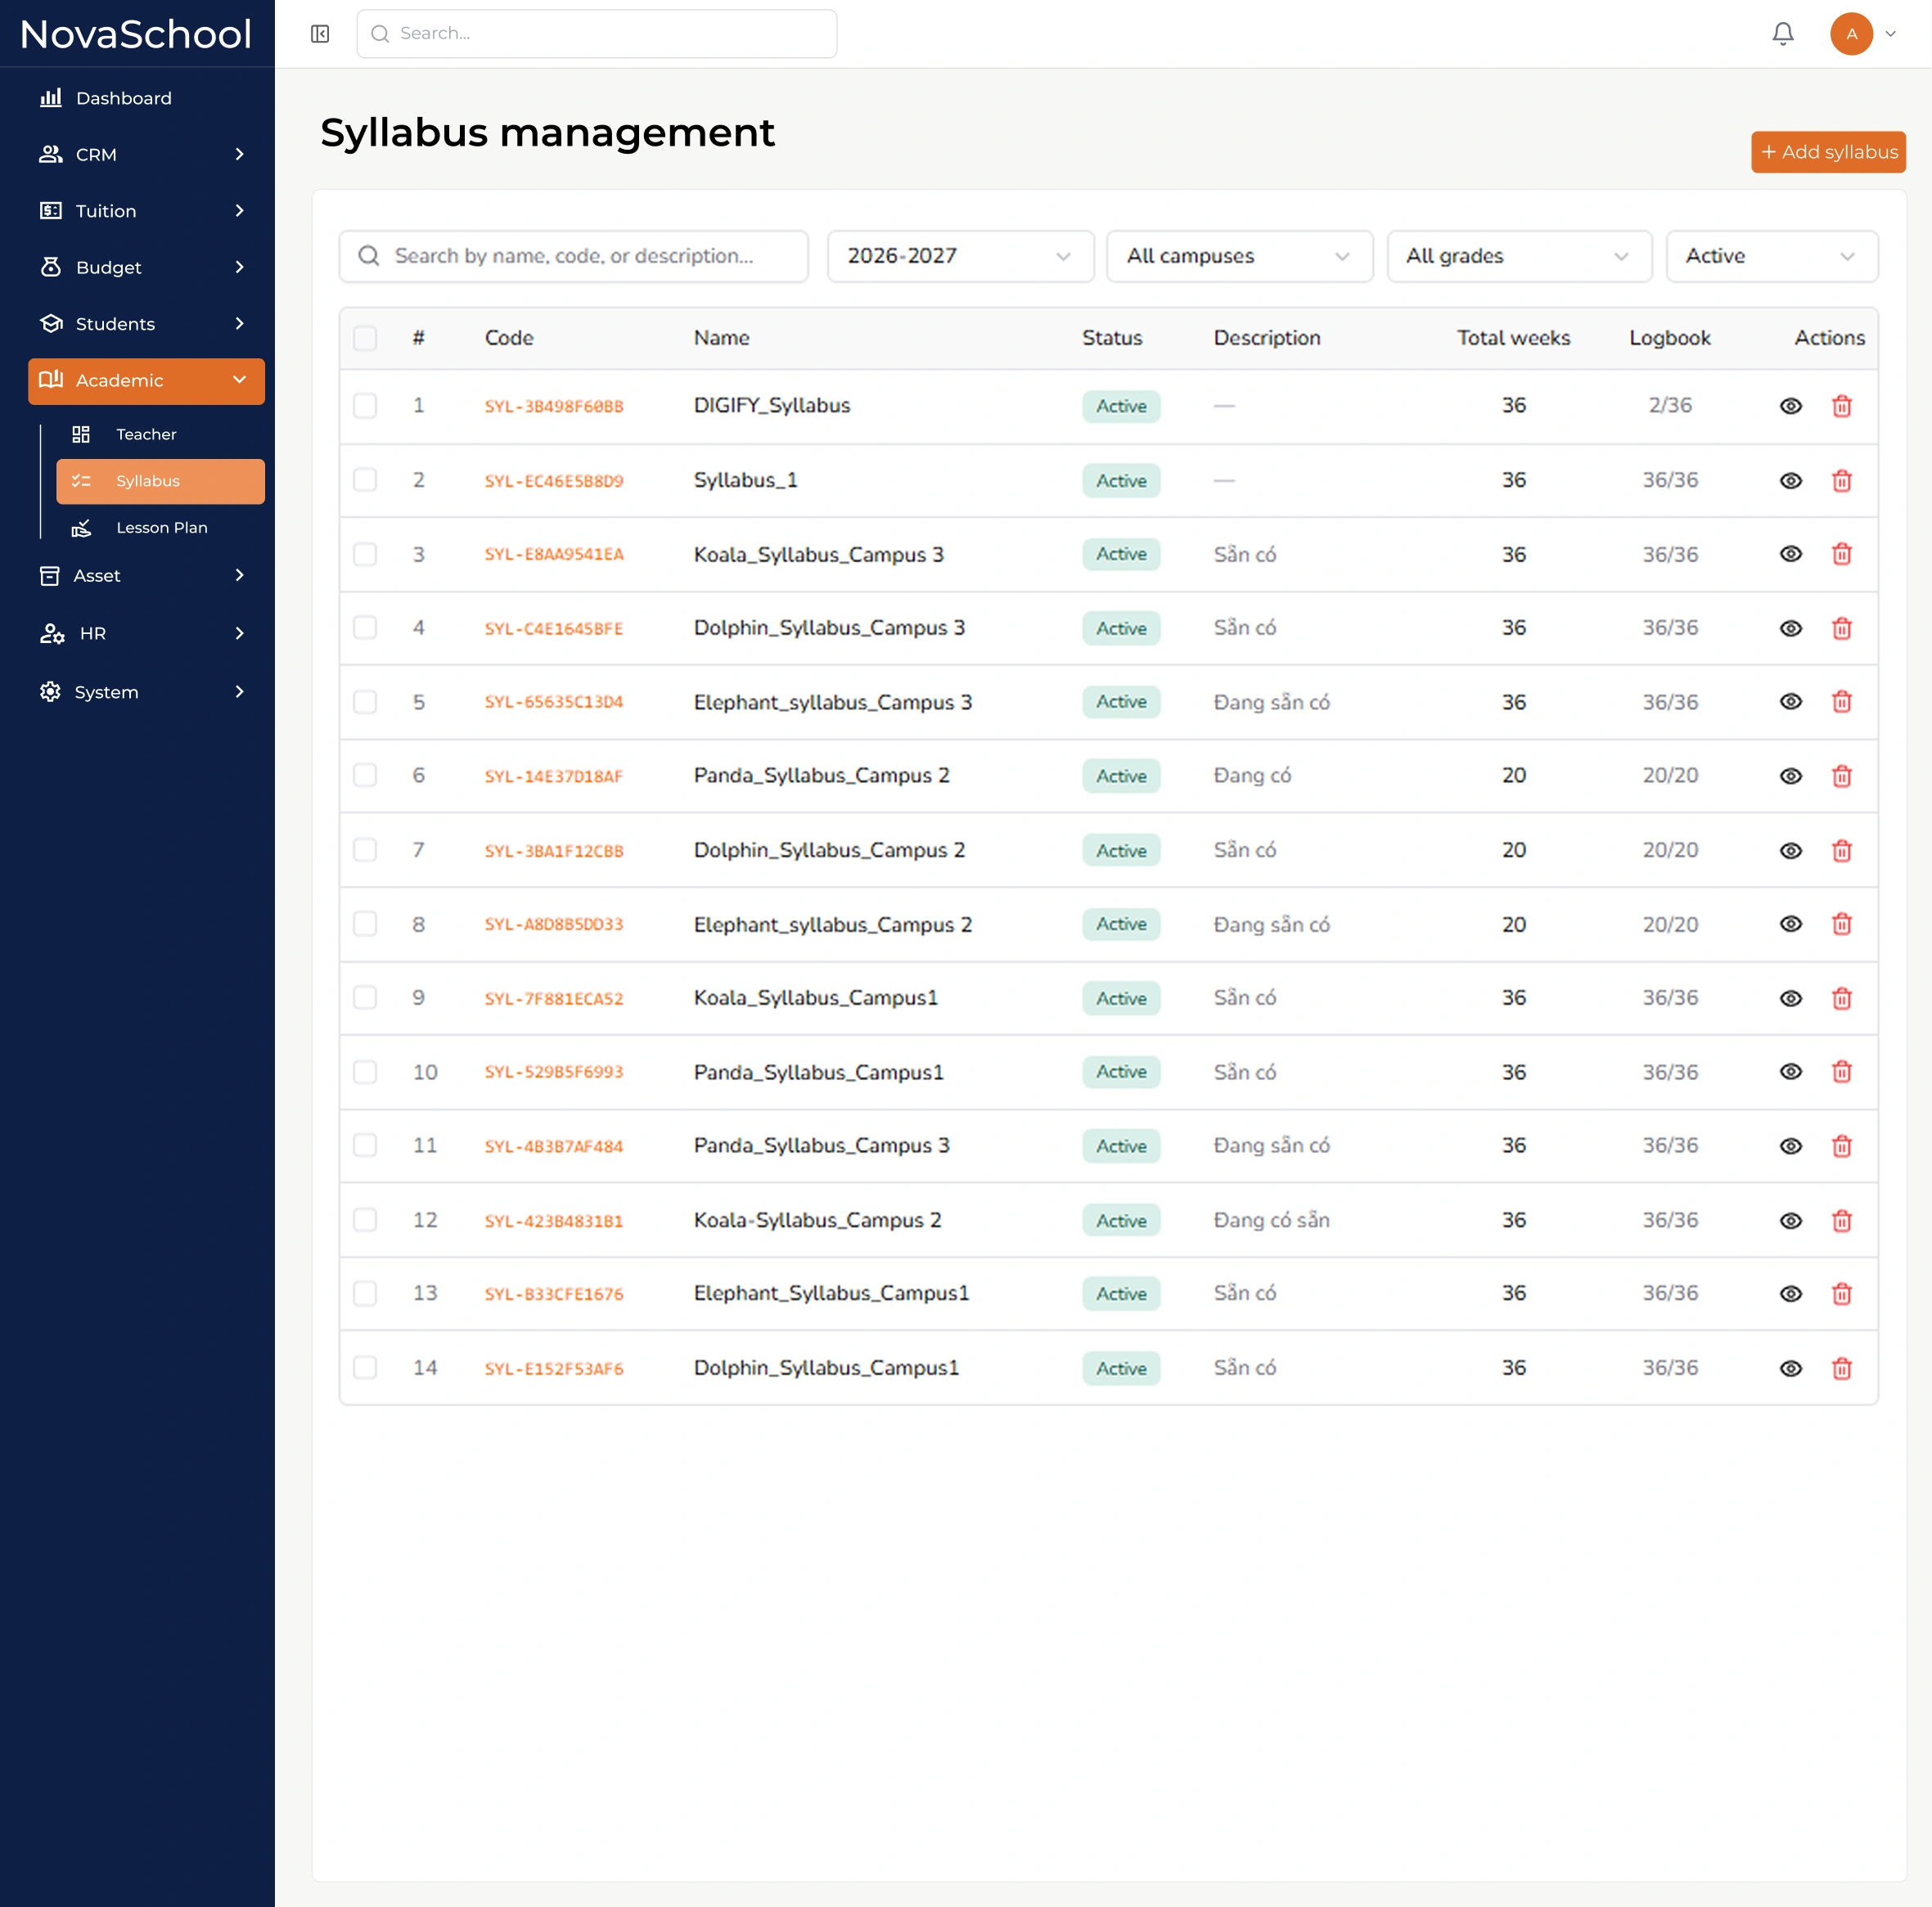
Task: Click the notification bell icon
Action: [1783, 34]
